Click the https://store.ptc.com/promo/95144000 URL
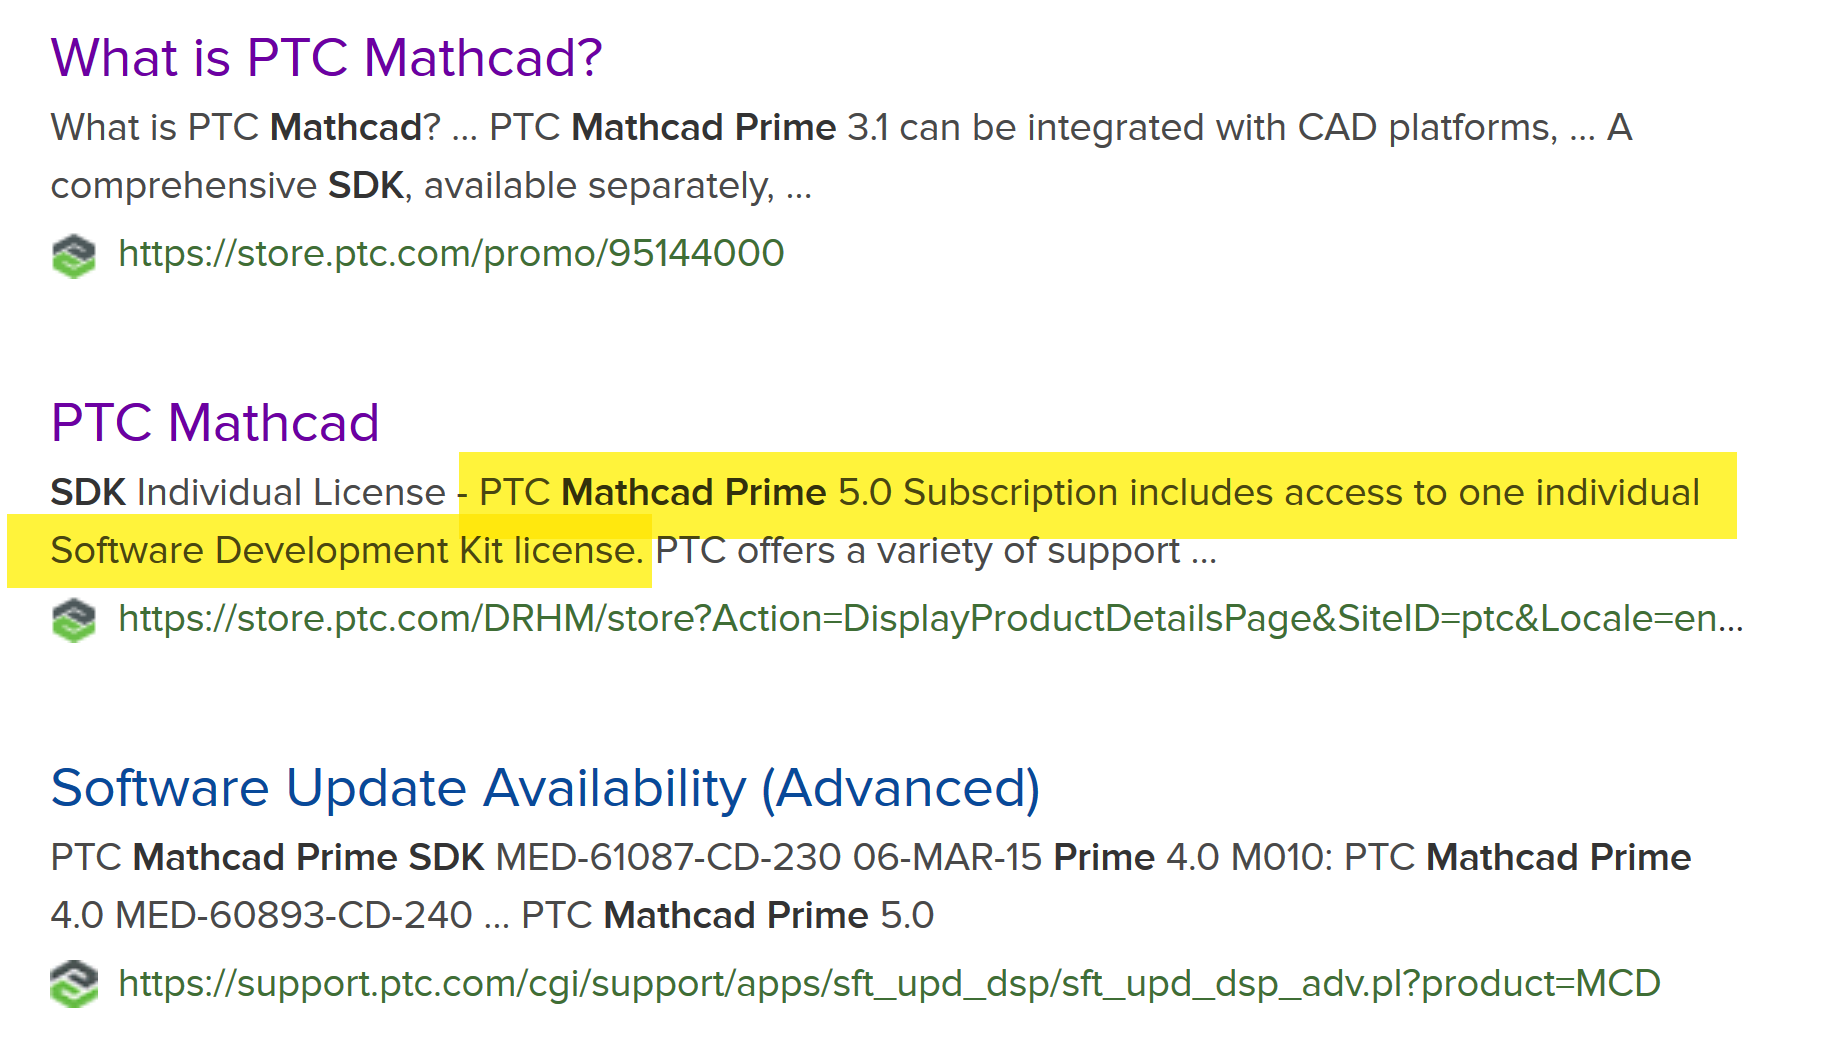This screenshot has height=1064, width=1834. coord(451,253)
